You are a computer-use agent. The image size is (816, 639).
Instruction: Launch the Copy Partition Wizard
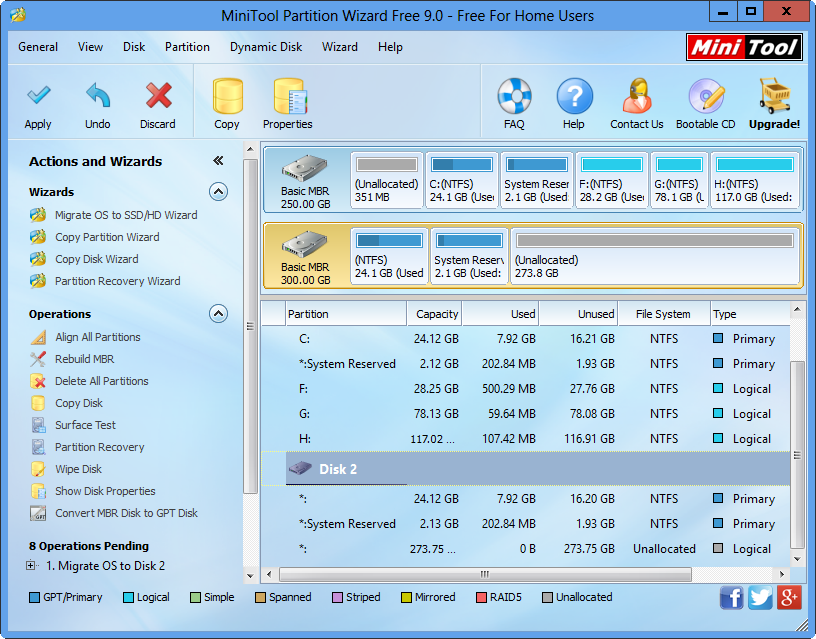coord(107,237)
